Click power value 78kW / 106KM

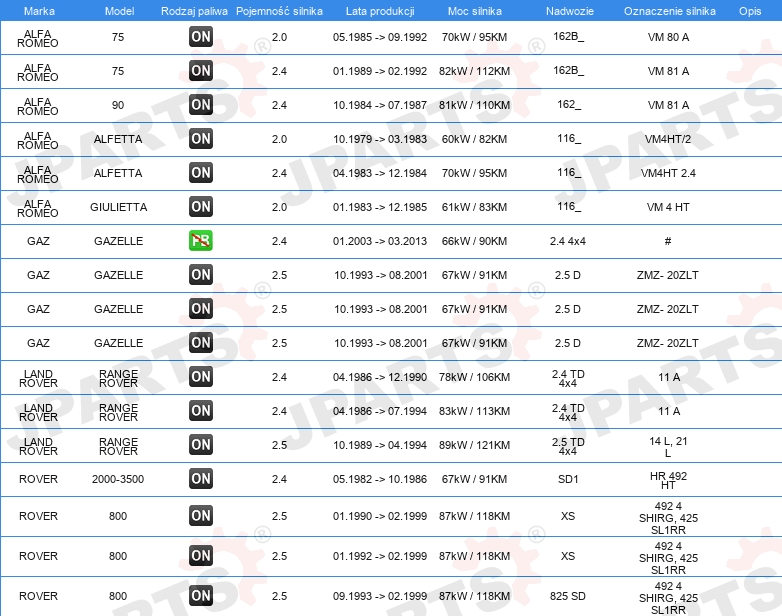point(474,377)
